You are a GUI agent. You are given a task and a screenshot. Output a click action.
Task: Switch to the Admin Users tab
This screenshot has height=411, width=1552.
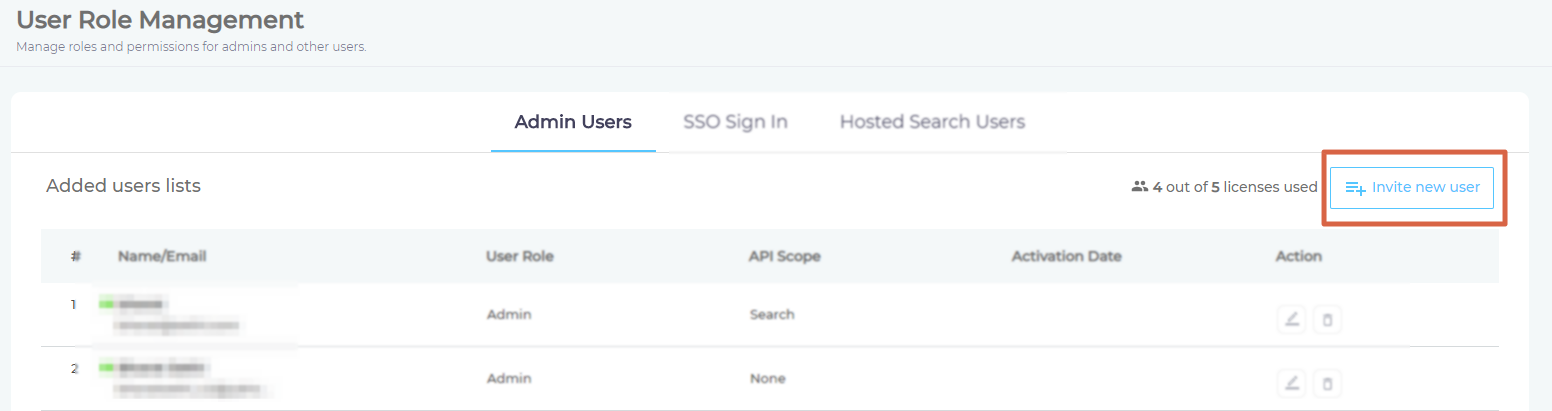coord(573,122)
